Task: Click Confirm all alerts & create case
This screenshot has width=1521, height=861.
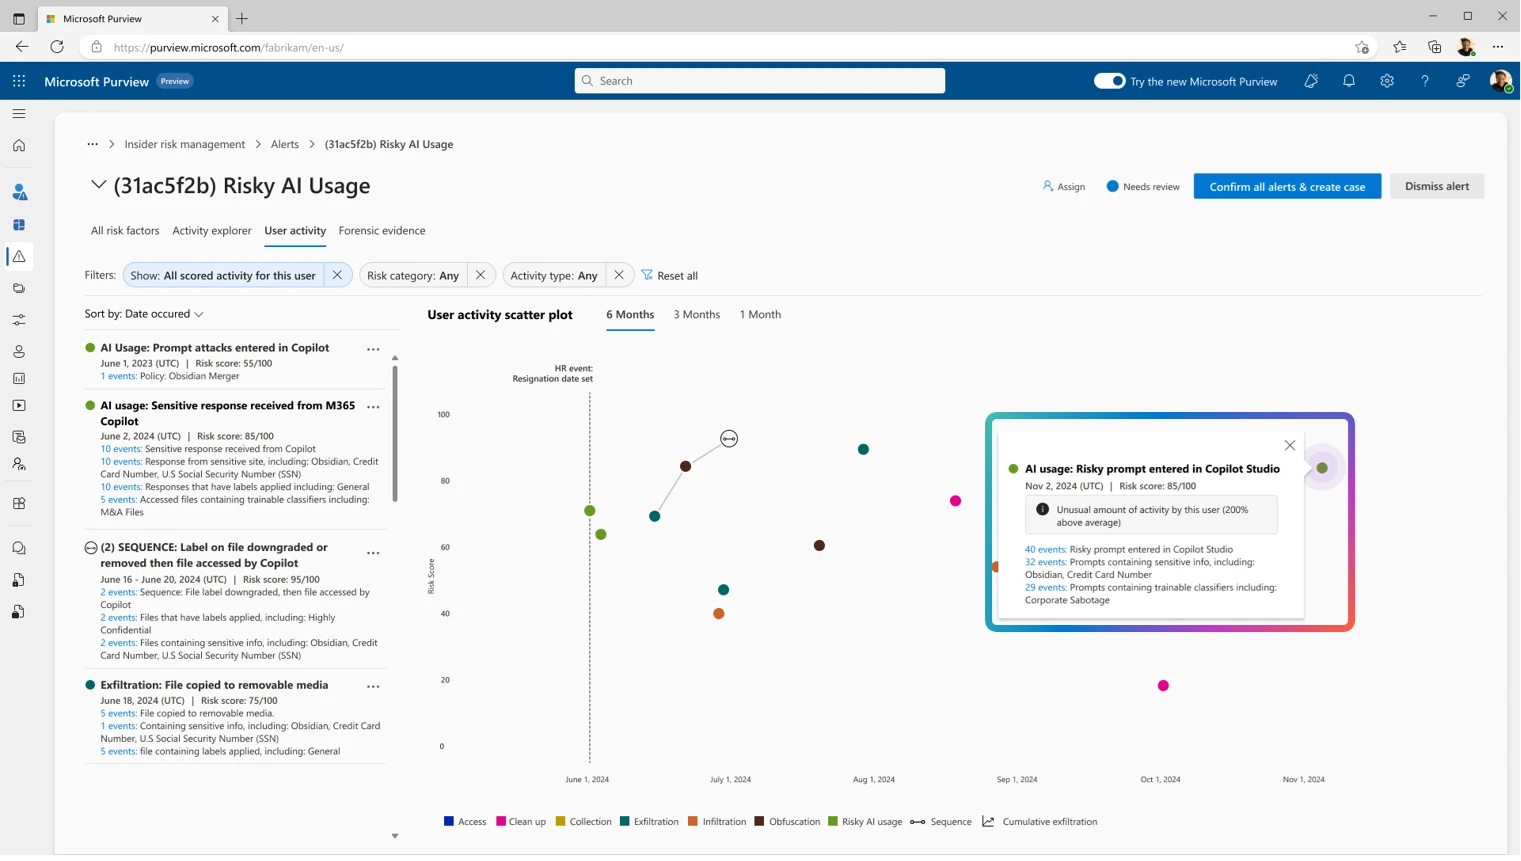Action: pos(1287,186)
